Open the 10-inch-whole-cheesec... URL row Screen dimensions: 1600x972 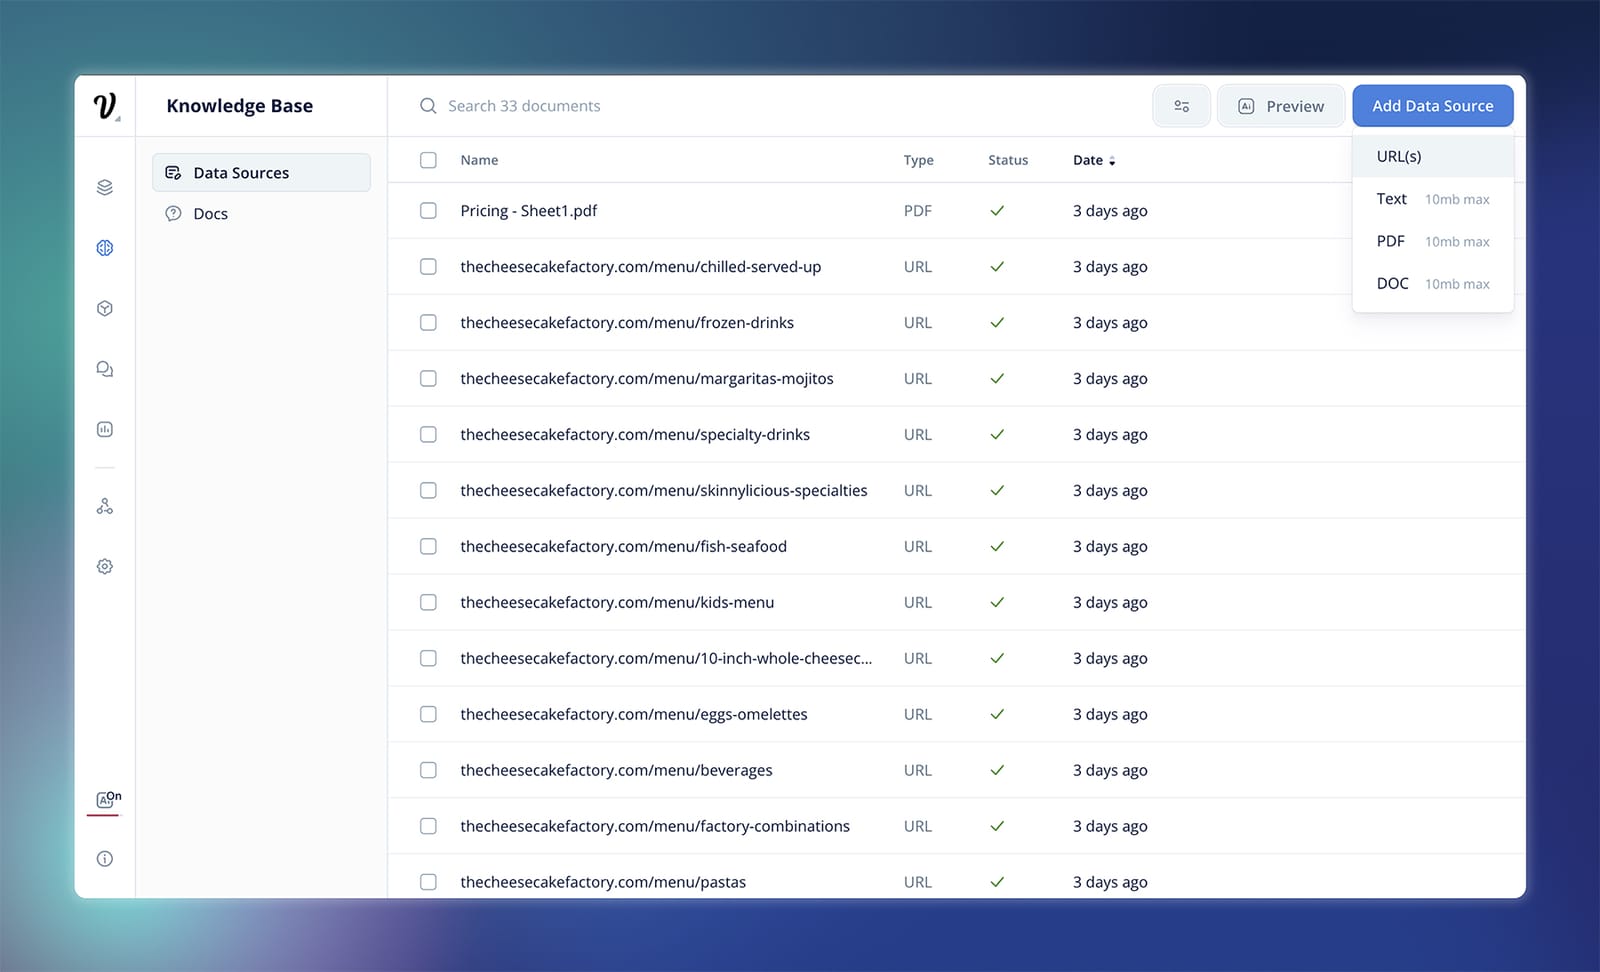pyautogui.click(x=956, y=658)
